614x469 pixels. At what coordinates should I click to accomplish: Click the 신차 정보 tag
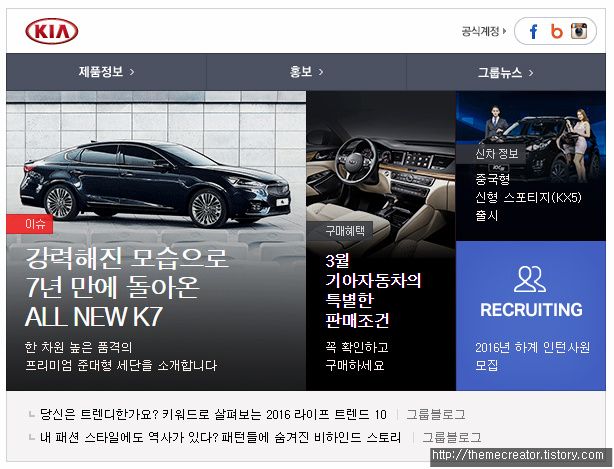click(493, 154)
